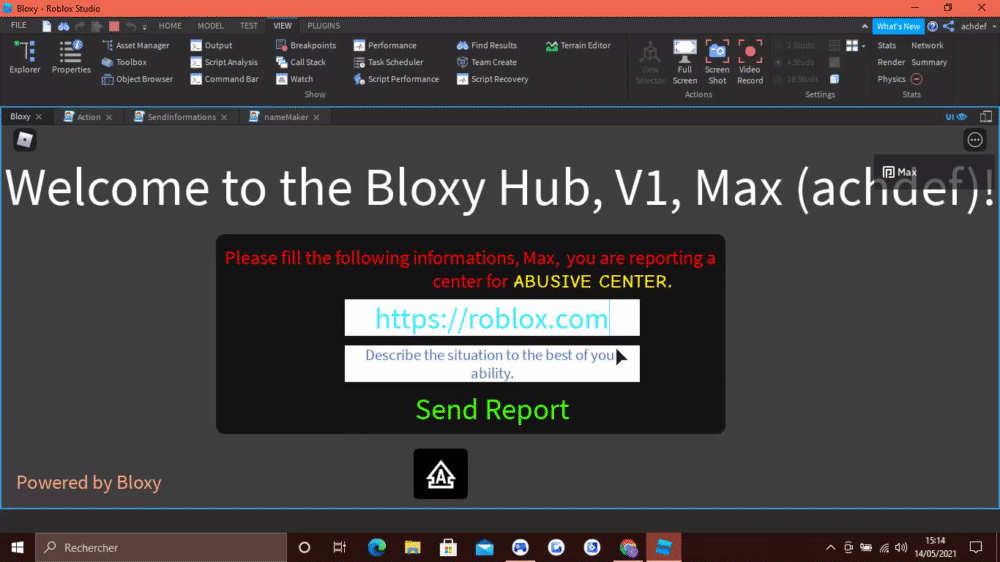This screenshot has height=562, width=1000.
Task: Show the Command Bar
Action: 224,79
